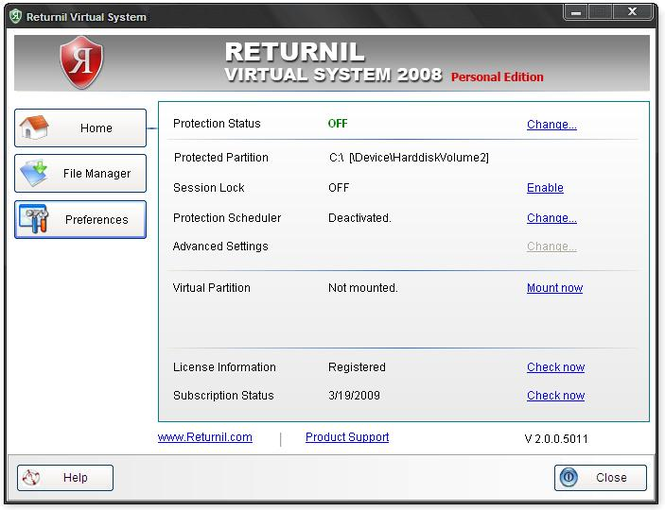This screenshot has height=510, width=665.
Task: Click the title bar Returnil shield icon
Action: 16,17
